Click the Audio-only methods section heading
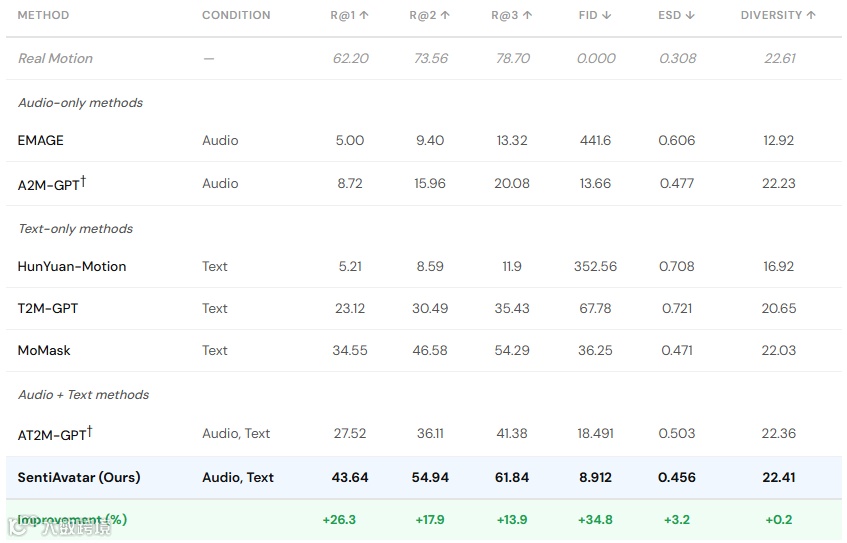This screenshot has height=543, width=847. coord(80,102)
